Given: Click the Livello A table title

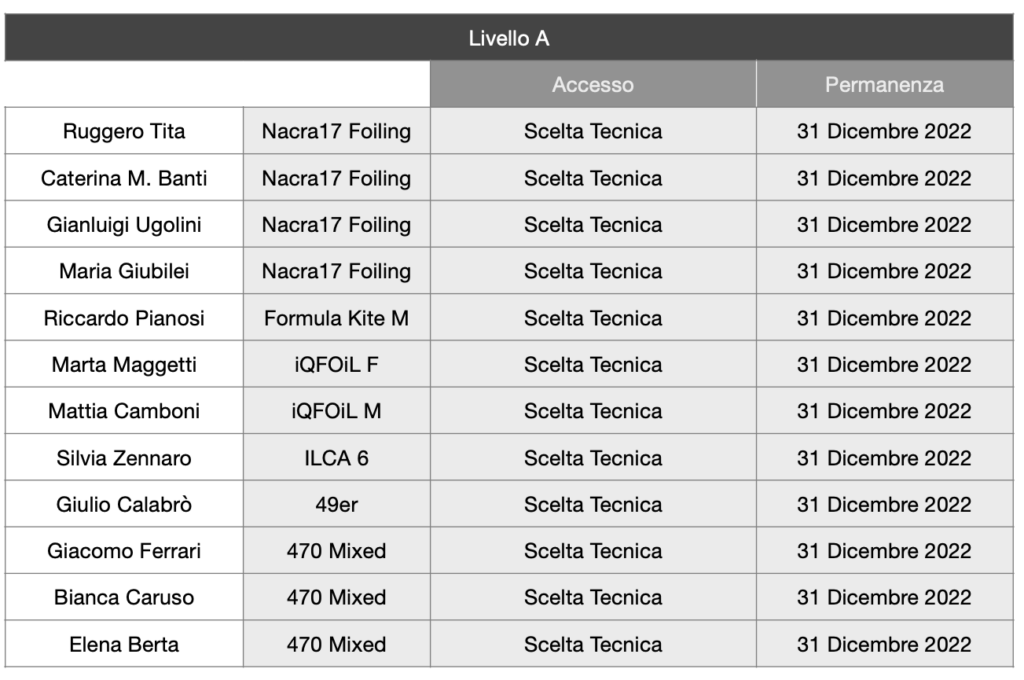Looking at the screenshot, I should point(509,39).
